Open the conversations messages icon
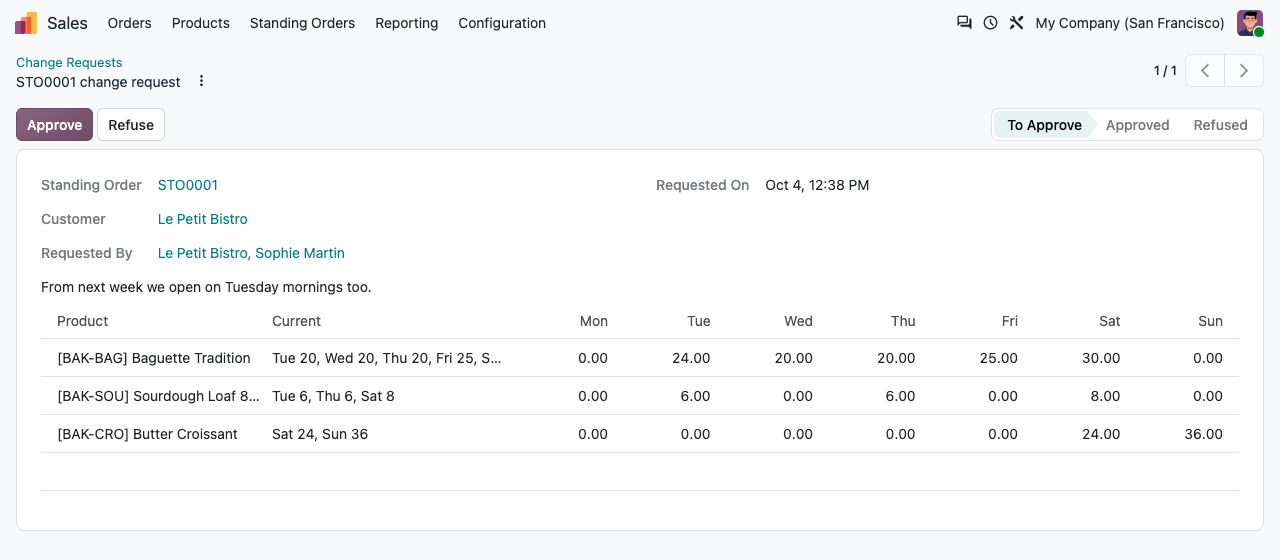 tap(964, 23)
